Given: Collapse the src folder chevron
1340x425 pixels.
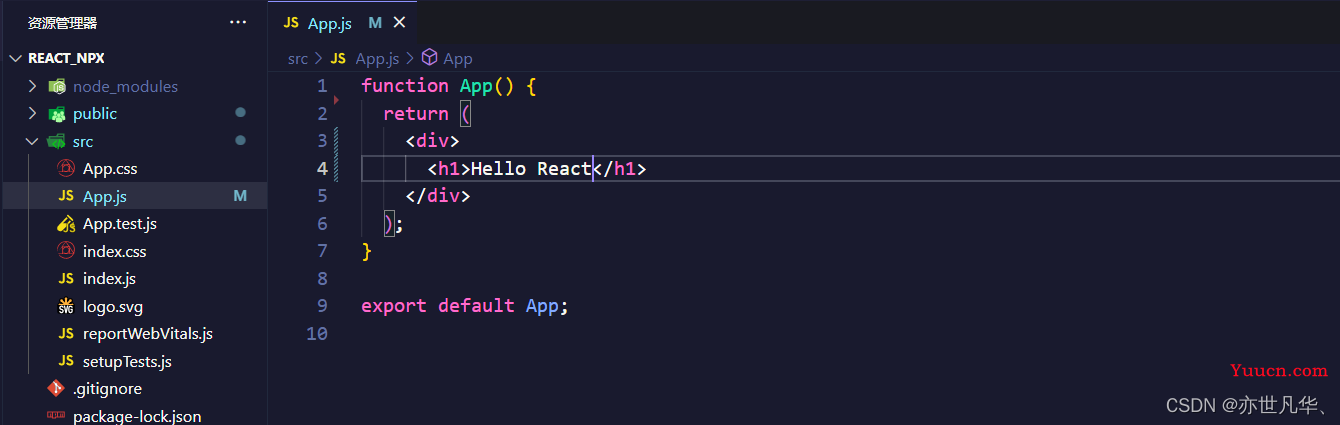Looking at the screenshot, I should (33, 141).
